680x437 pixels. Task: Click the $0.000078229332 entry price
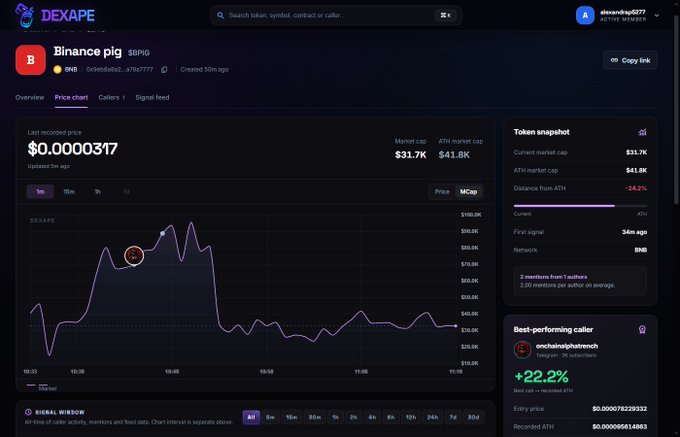(620, 409)
